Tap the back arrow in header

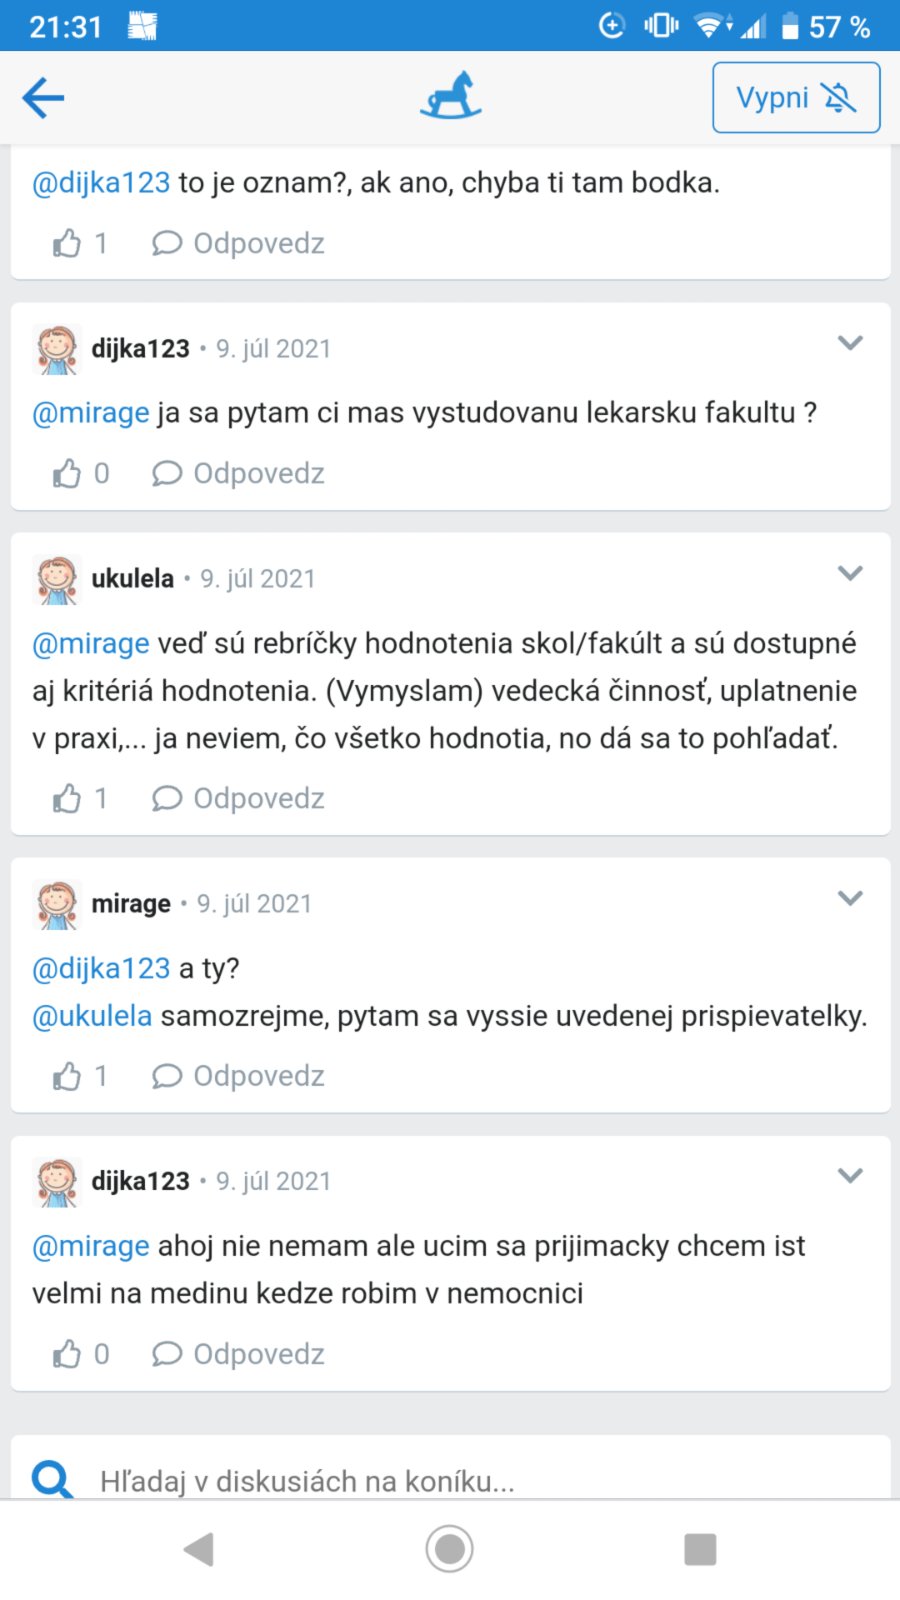pos(43,98)
